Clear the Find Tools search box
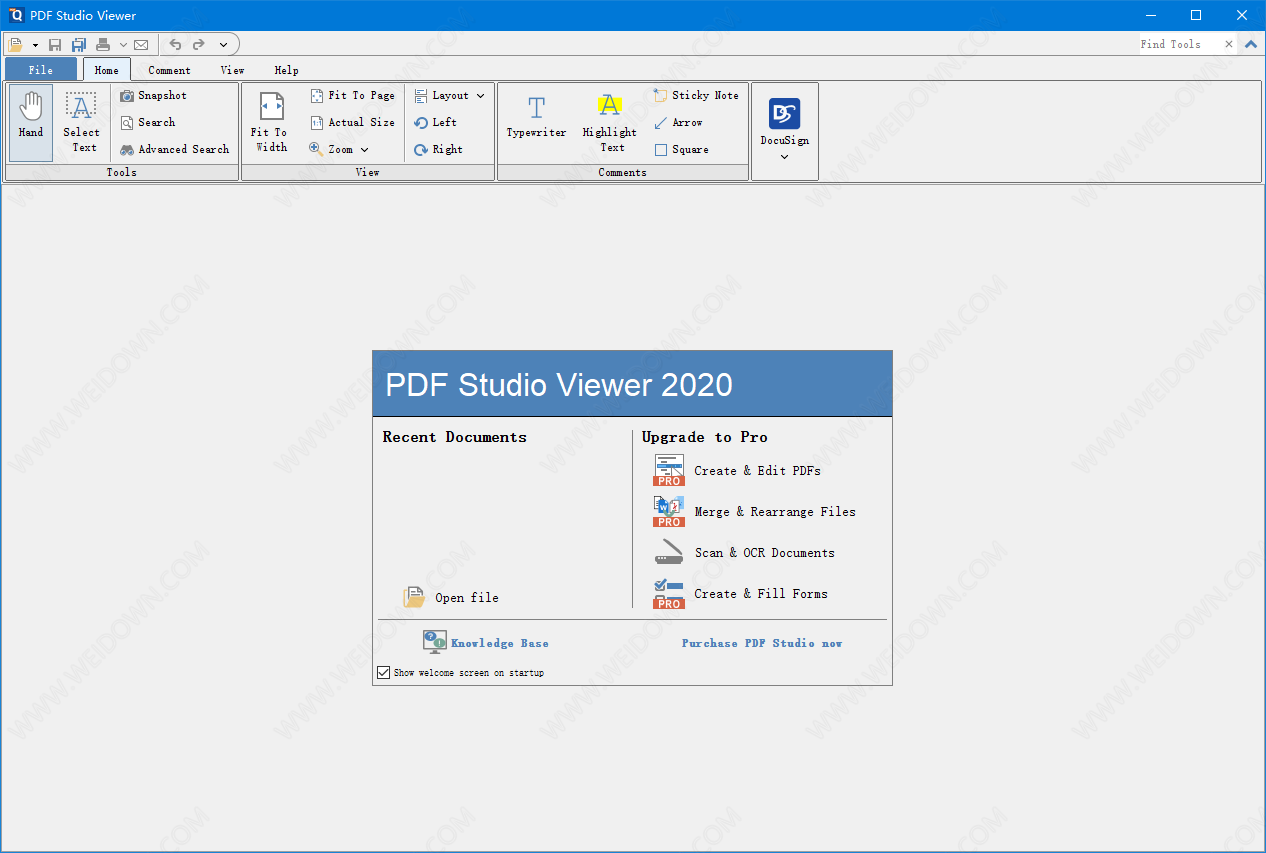The height and width of the screenshot is (853, 1266). pos(1229,44)
